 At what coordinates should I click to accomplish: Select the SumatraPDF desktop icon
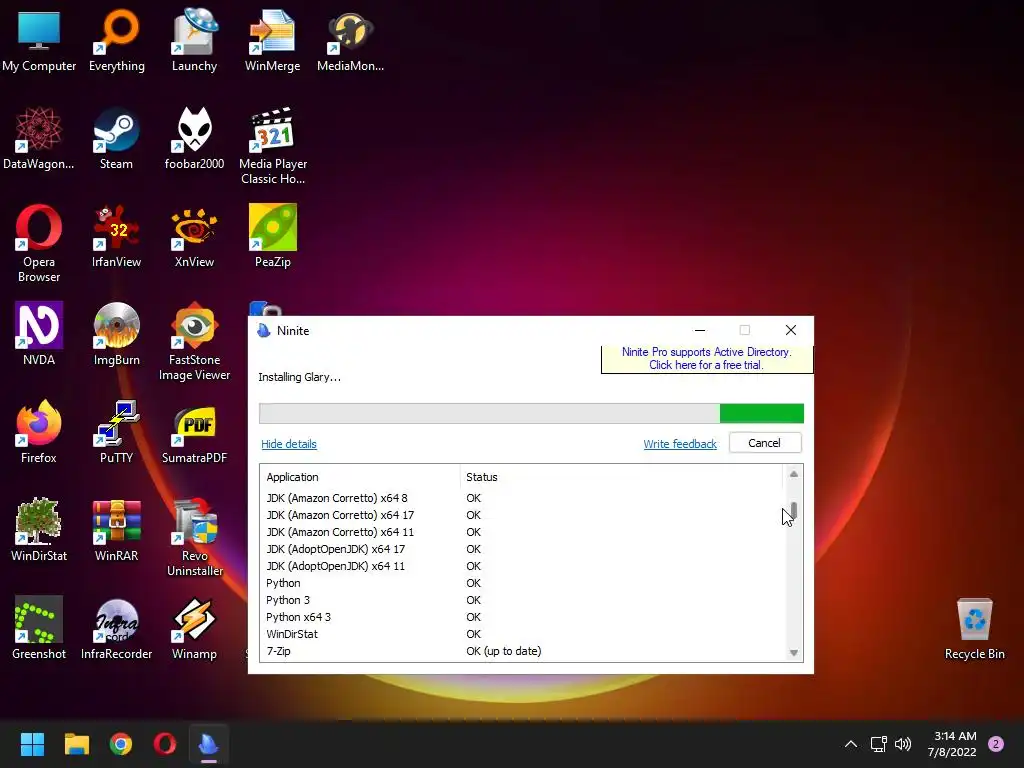pyautogui.click(x=194, y=432)
